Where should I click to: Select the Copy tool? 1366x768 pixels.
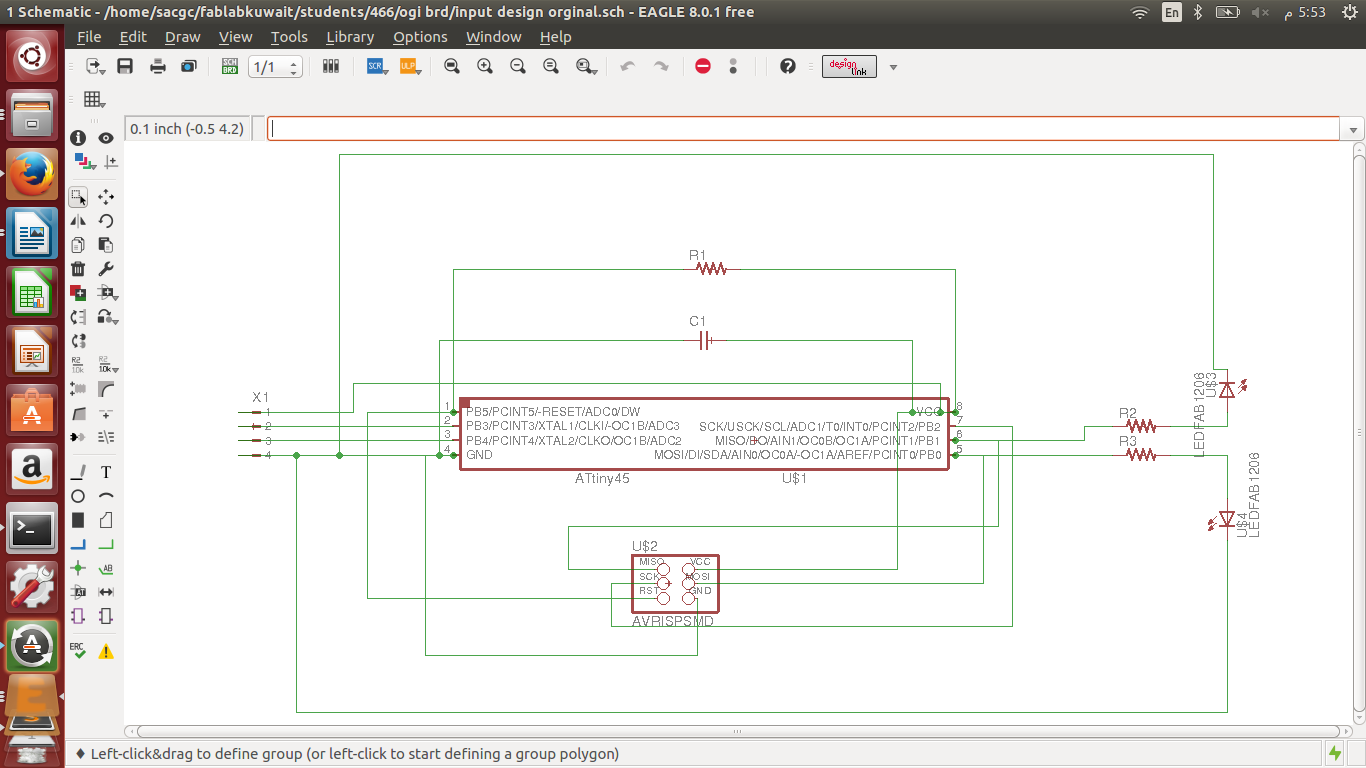coord(78,245)
